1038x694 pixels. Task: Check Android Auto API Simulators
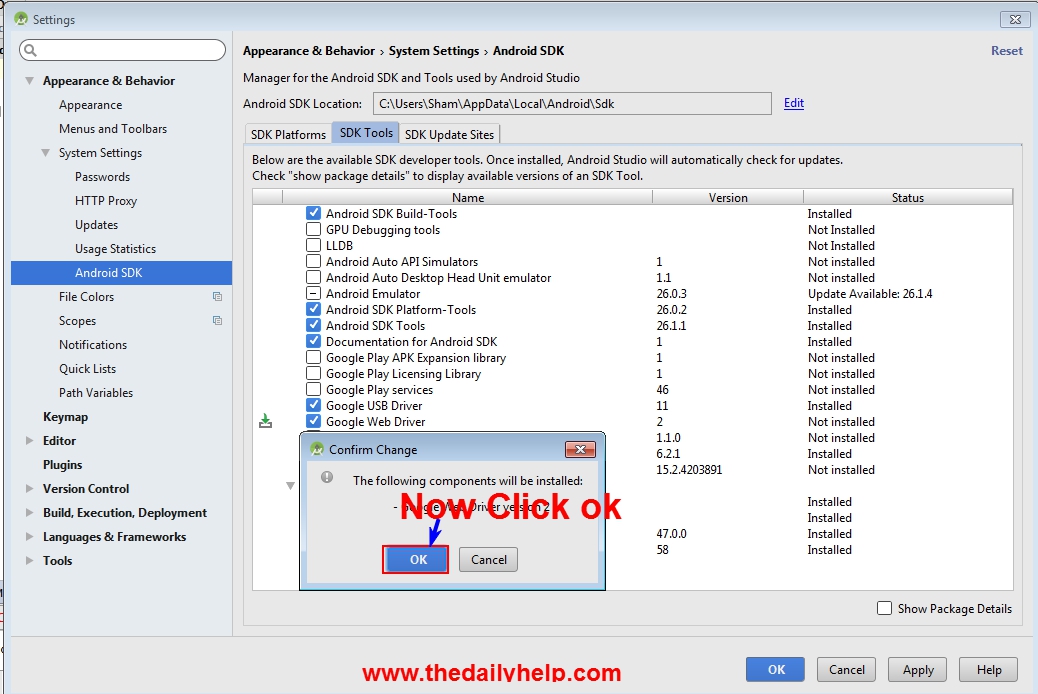[314, 262]
